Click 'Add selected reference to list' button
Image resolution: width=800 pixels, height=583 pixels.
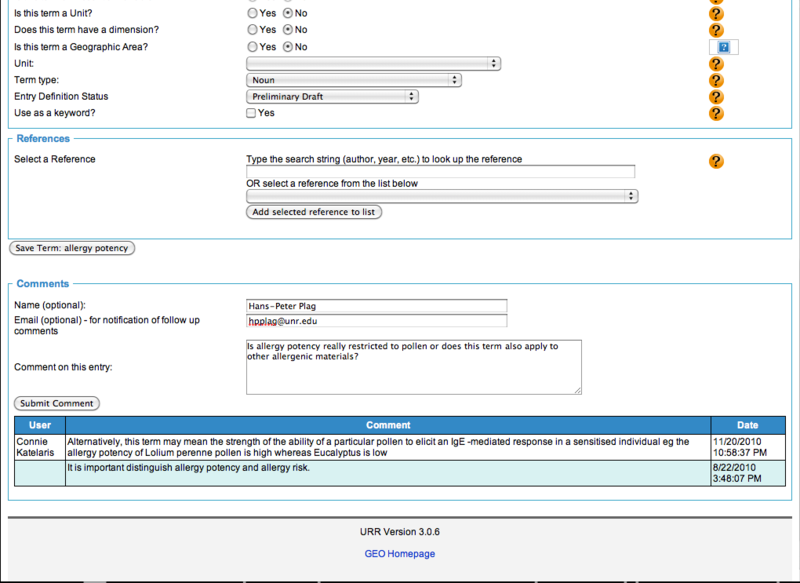pos(314,212)
